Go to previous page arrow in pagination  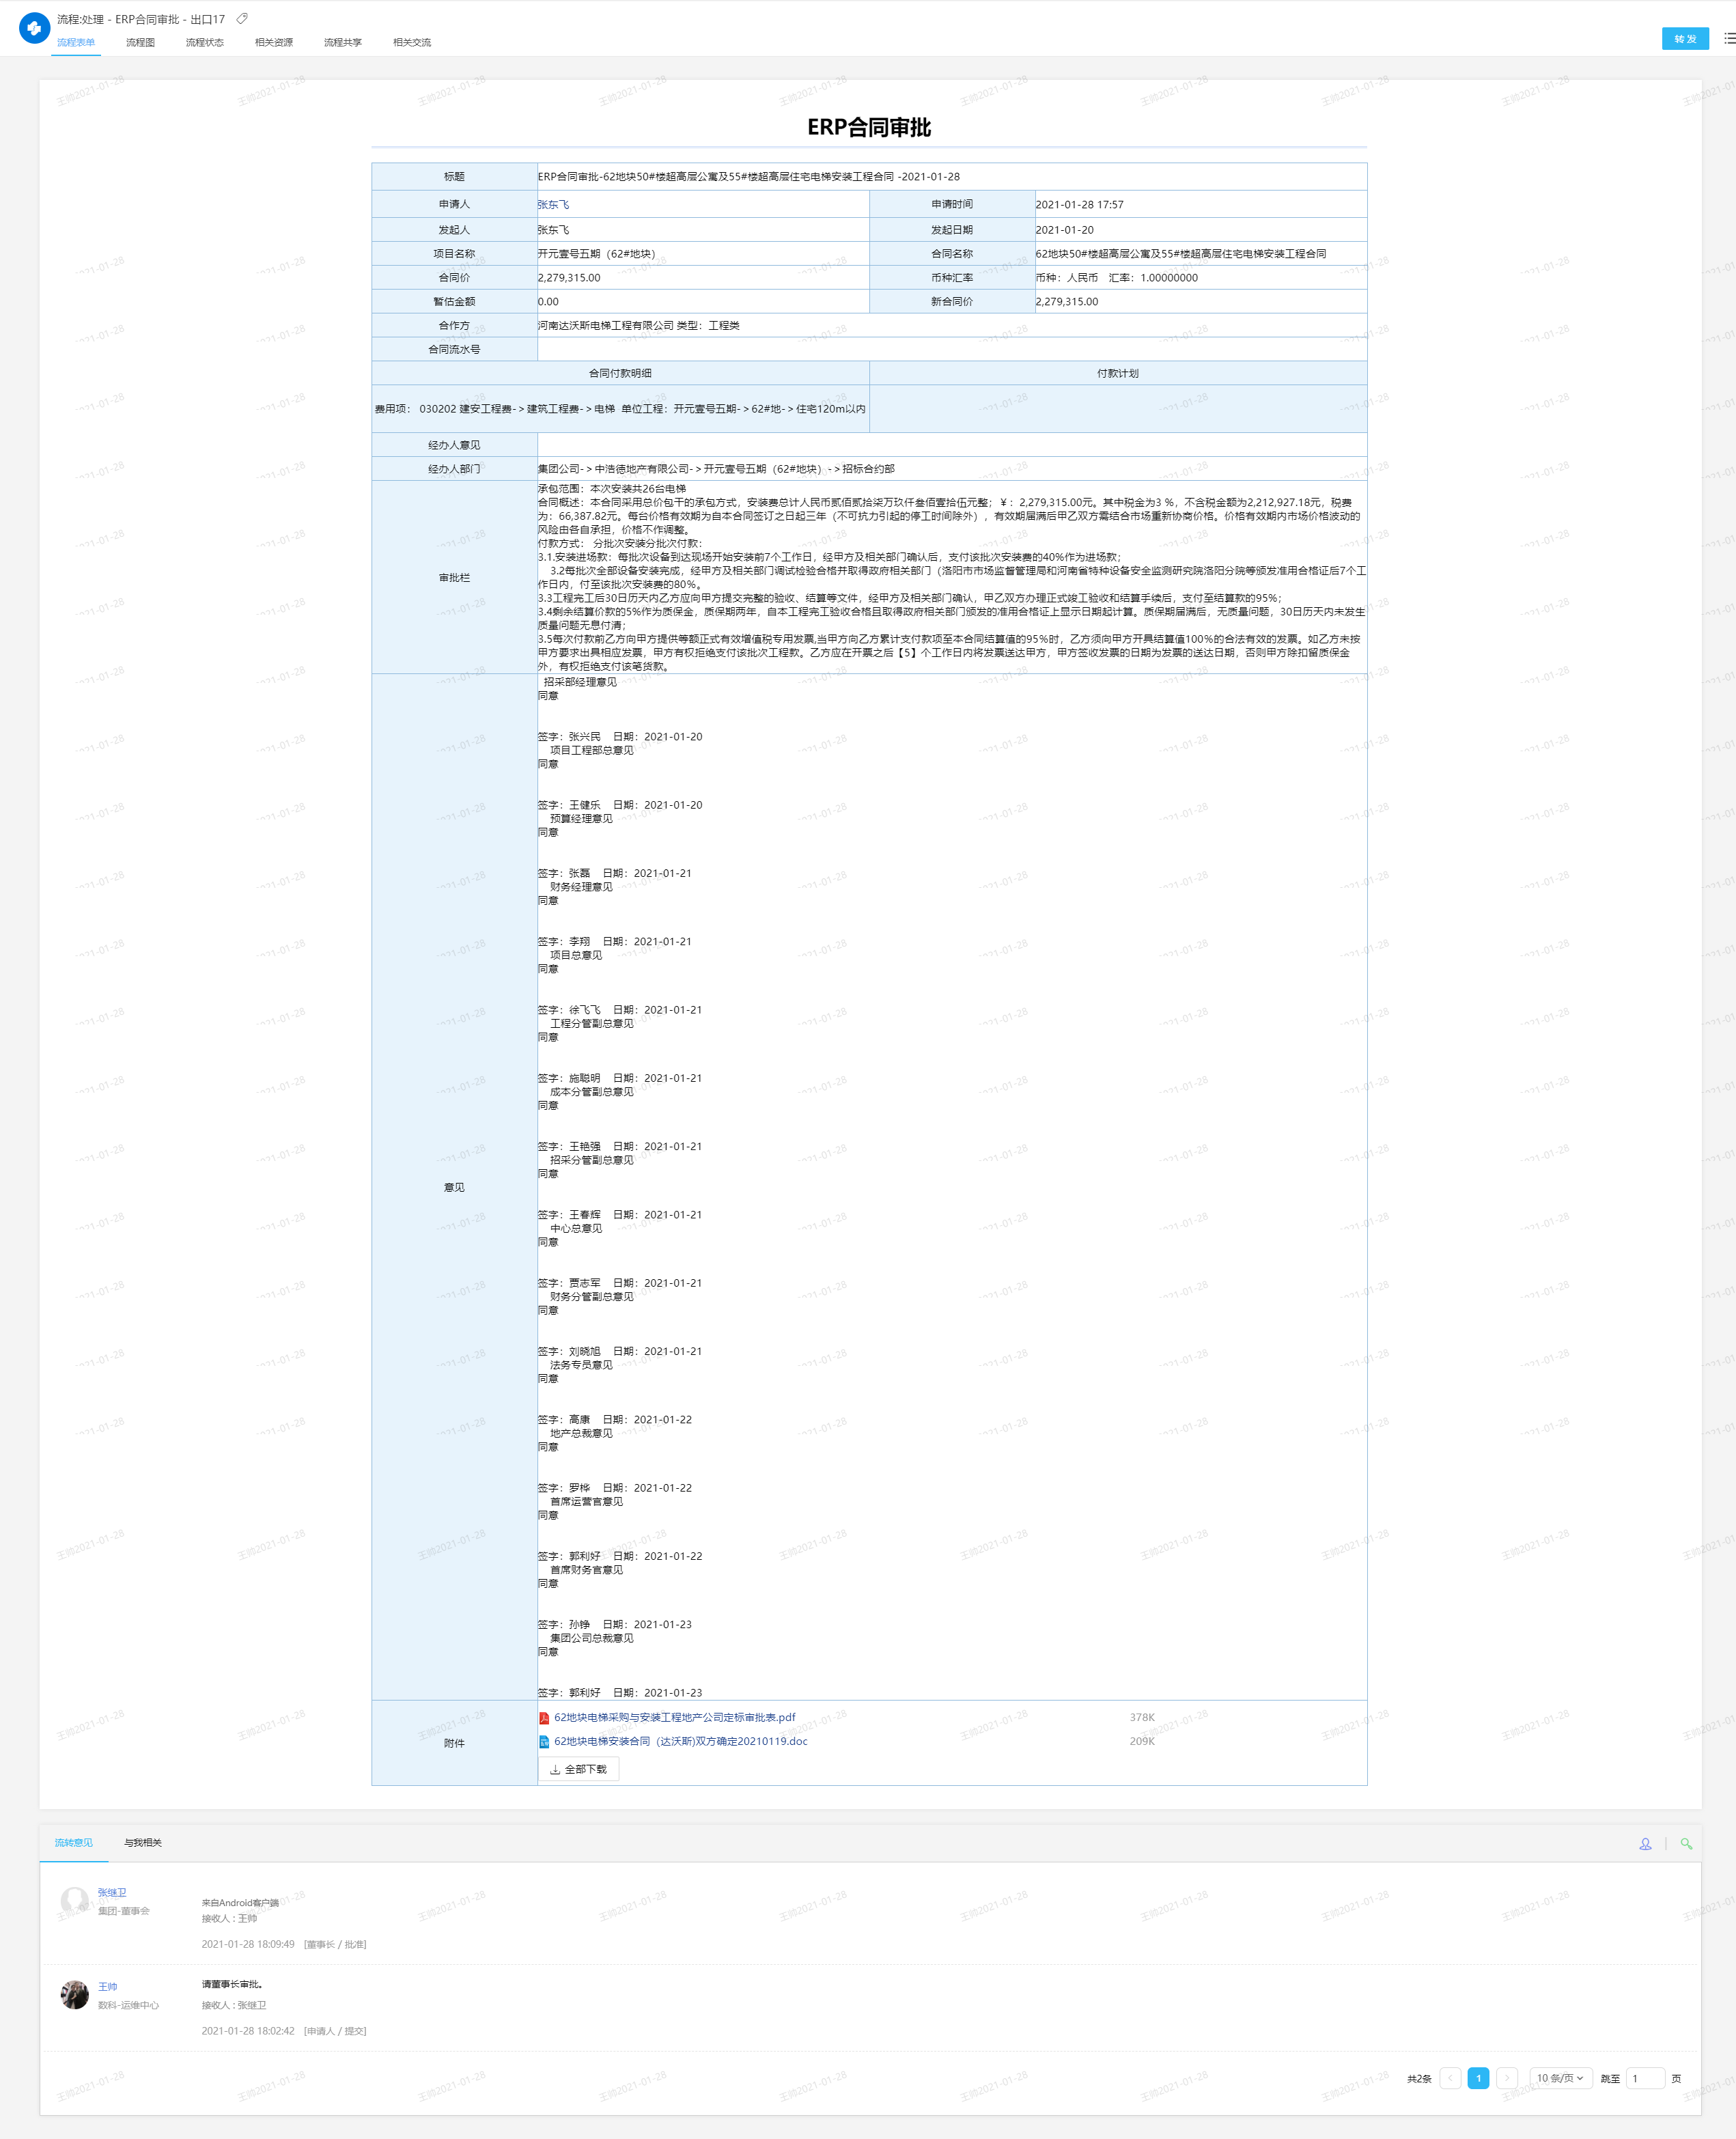click(x=1450, y=2078)
